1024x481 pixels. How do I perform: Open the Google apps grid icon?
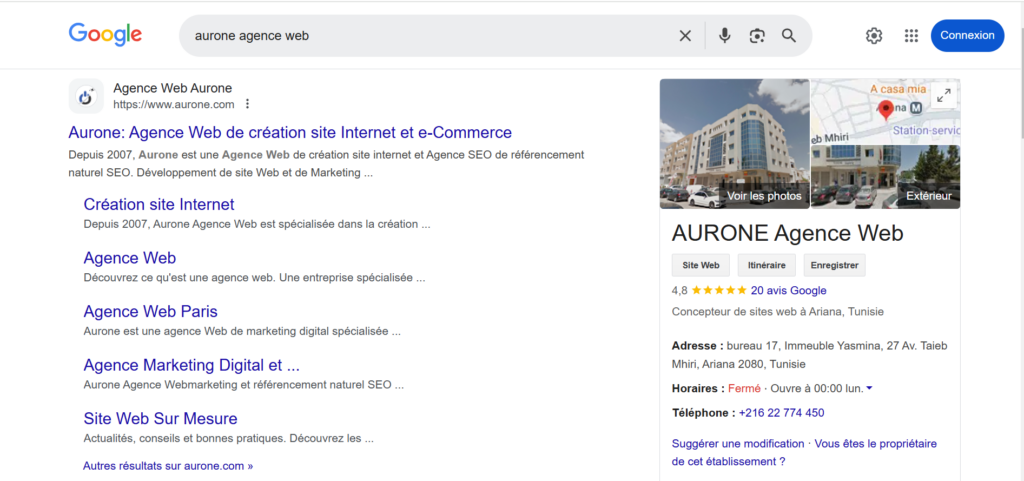coord(911,36)
